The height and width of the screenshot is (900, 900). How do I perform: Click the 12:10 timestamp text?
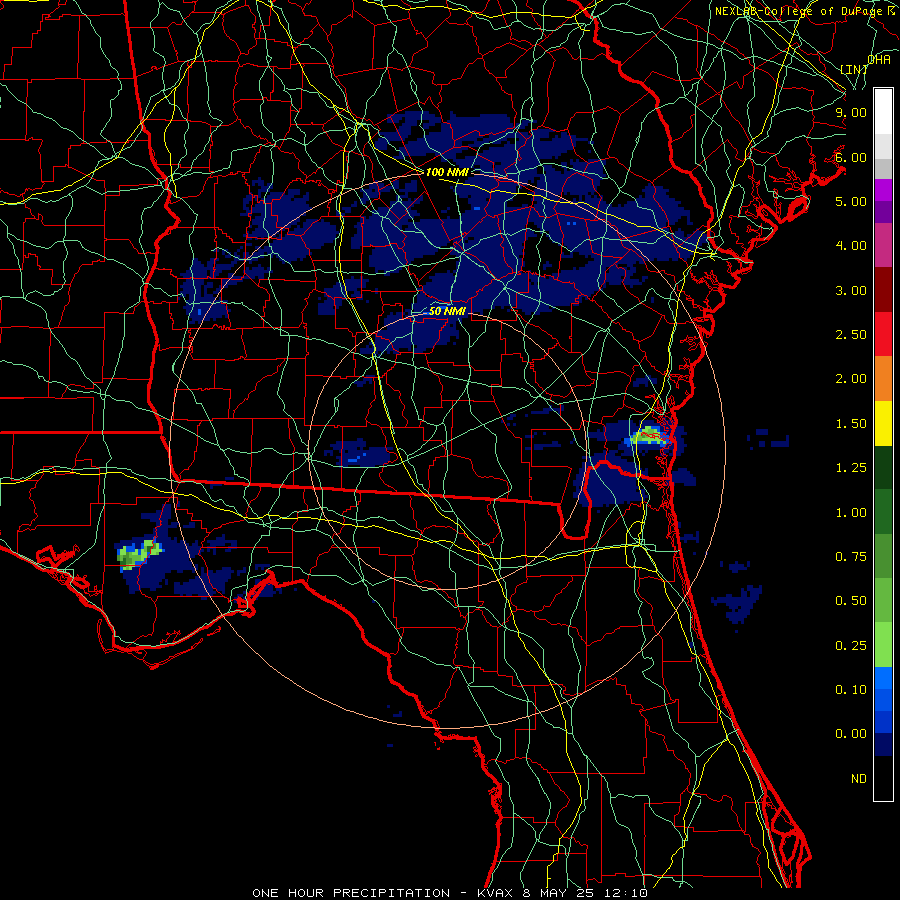coord(626,893)
